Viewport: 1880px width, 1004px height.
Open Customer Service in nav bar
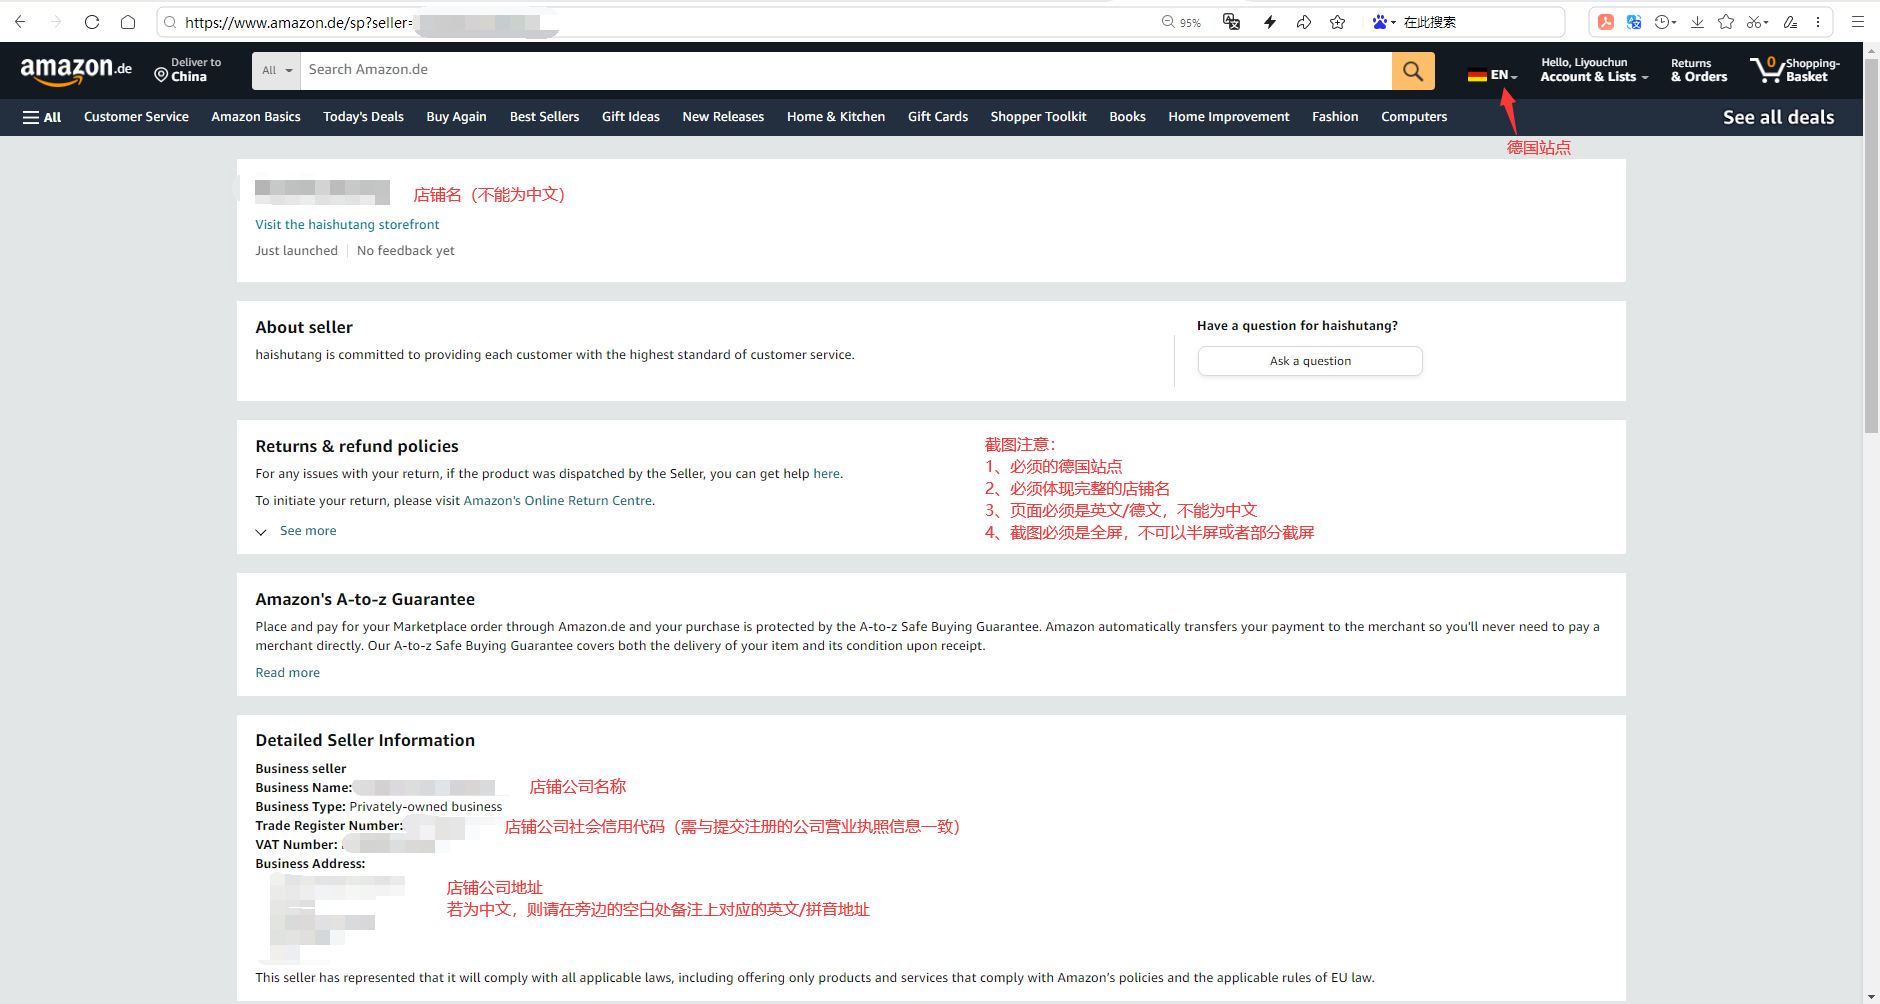(136, 117)
